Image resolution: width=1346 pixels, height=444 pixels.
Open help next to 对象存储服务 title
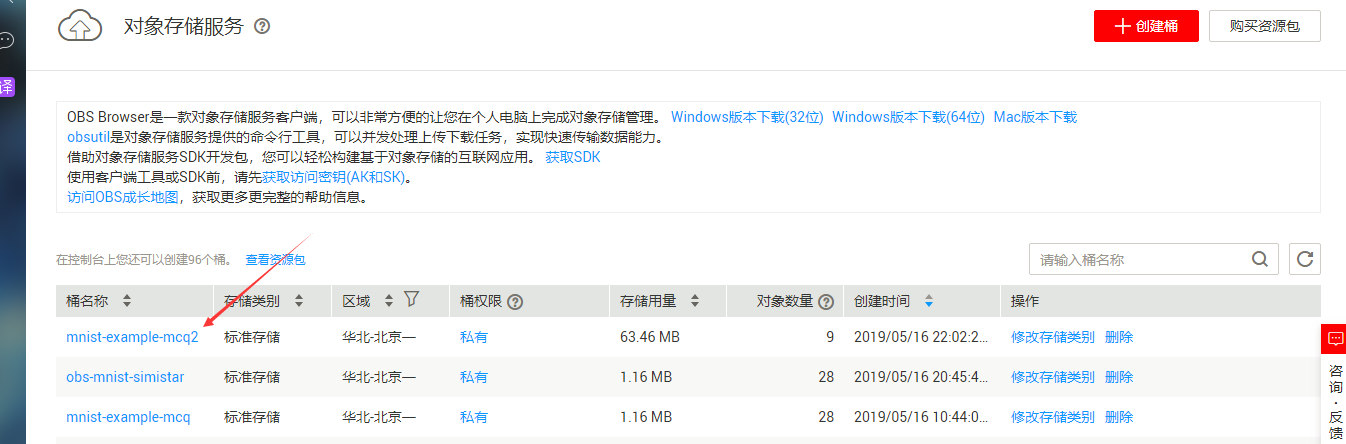coord(262,26)
